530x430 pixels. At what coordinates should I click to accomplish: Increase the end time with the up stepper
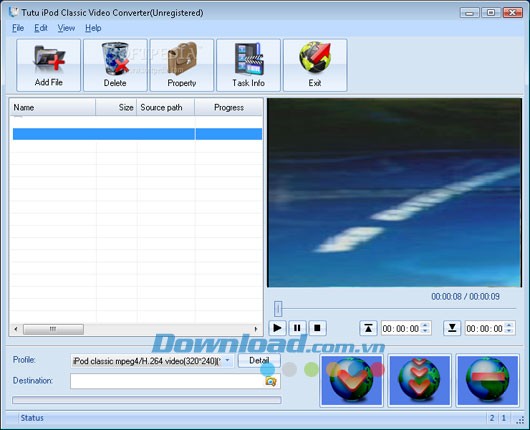[x=509, y=325]
